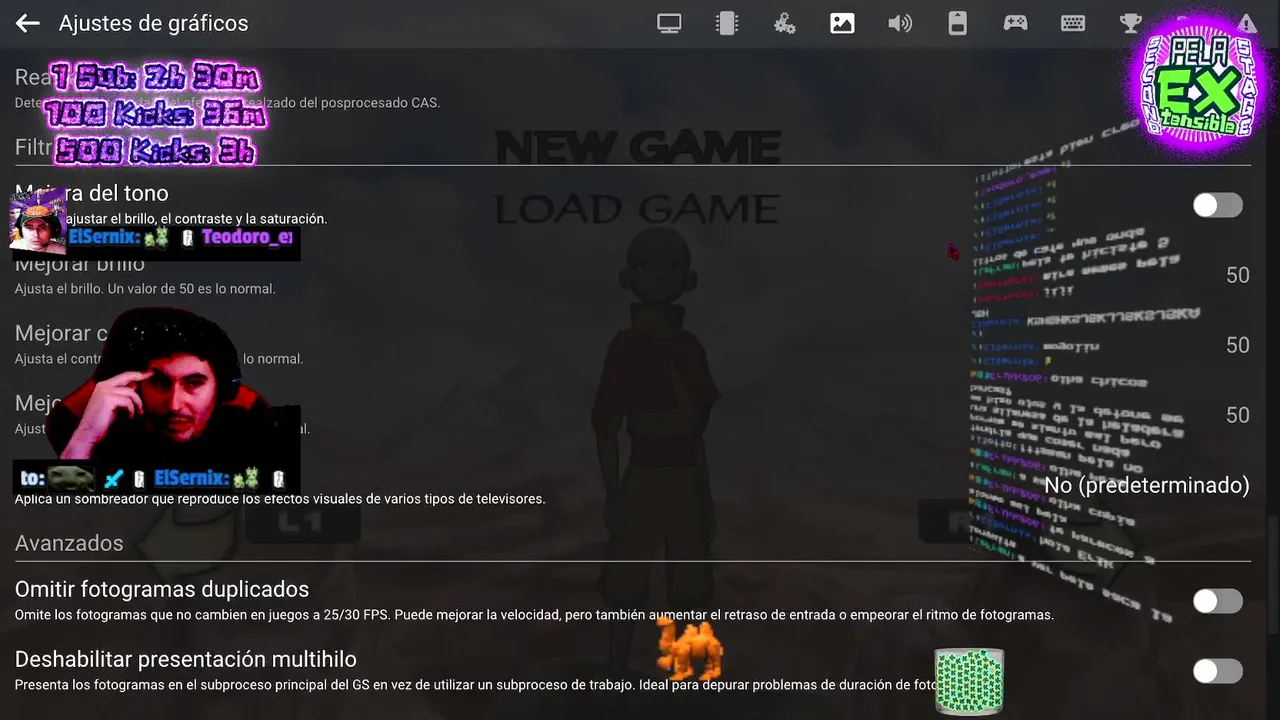Open the gamepad controller settings icon
The image size is (1280, 720).
(1016, 23)
